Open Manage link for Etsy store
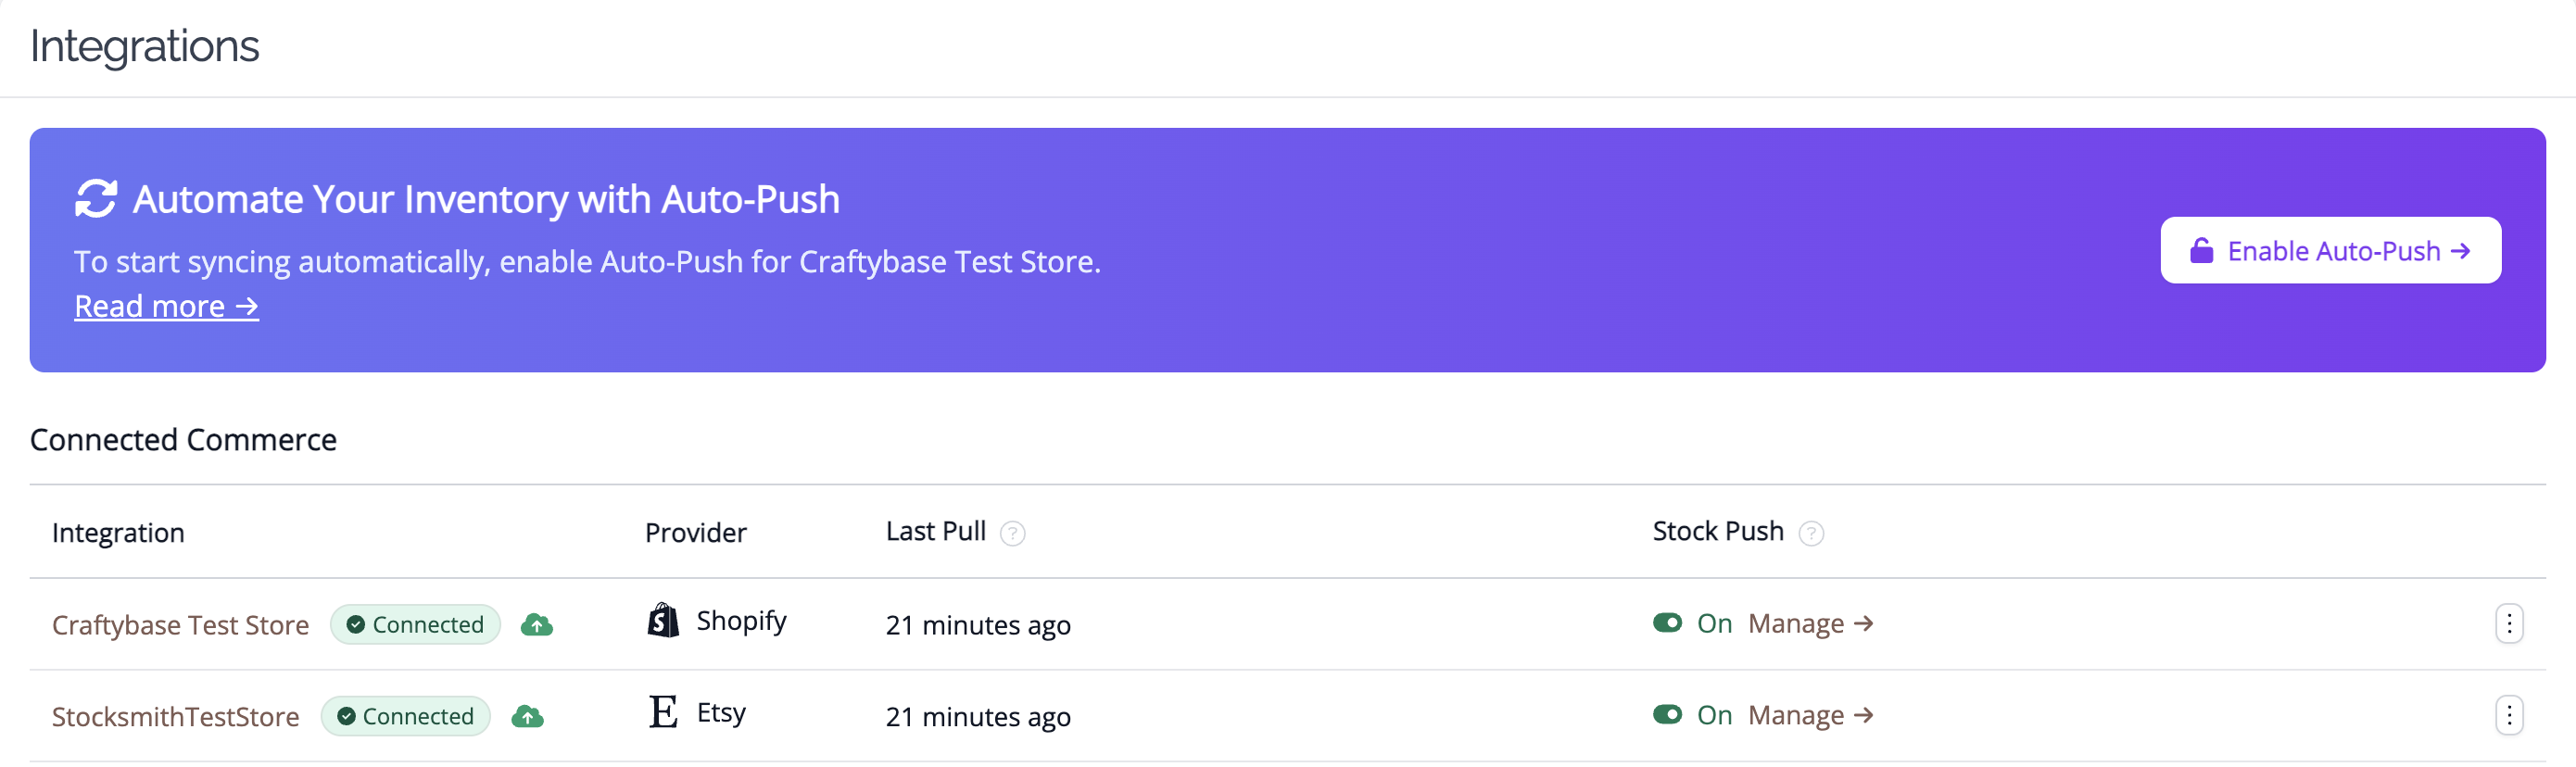The height and width of the screenshot is (767, 2576). (1811, 715)
